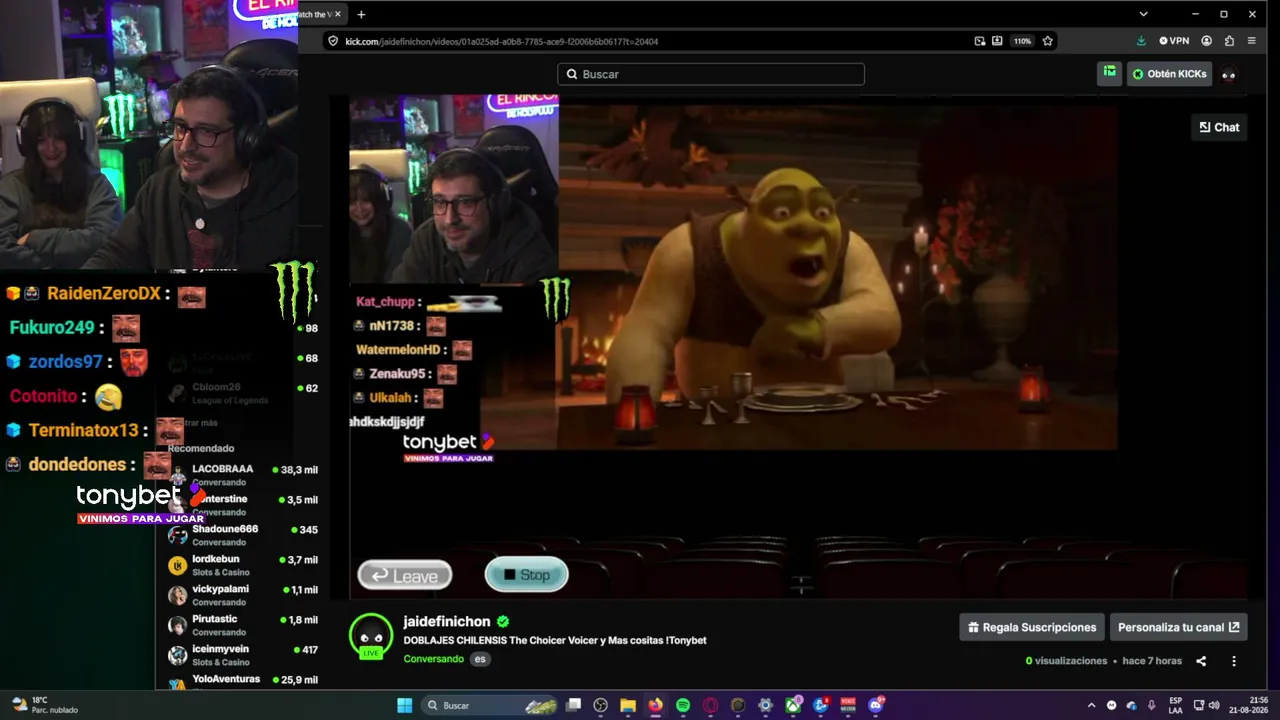The image size is (1280, 720).
Task: Click Personaliza tu canal button
Action: tap(1178, 627)
